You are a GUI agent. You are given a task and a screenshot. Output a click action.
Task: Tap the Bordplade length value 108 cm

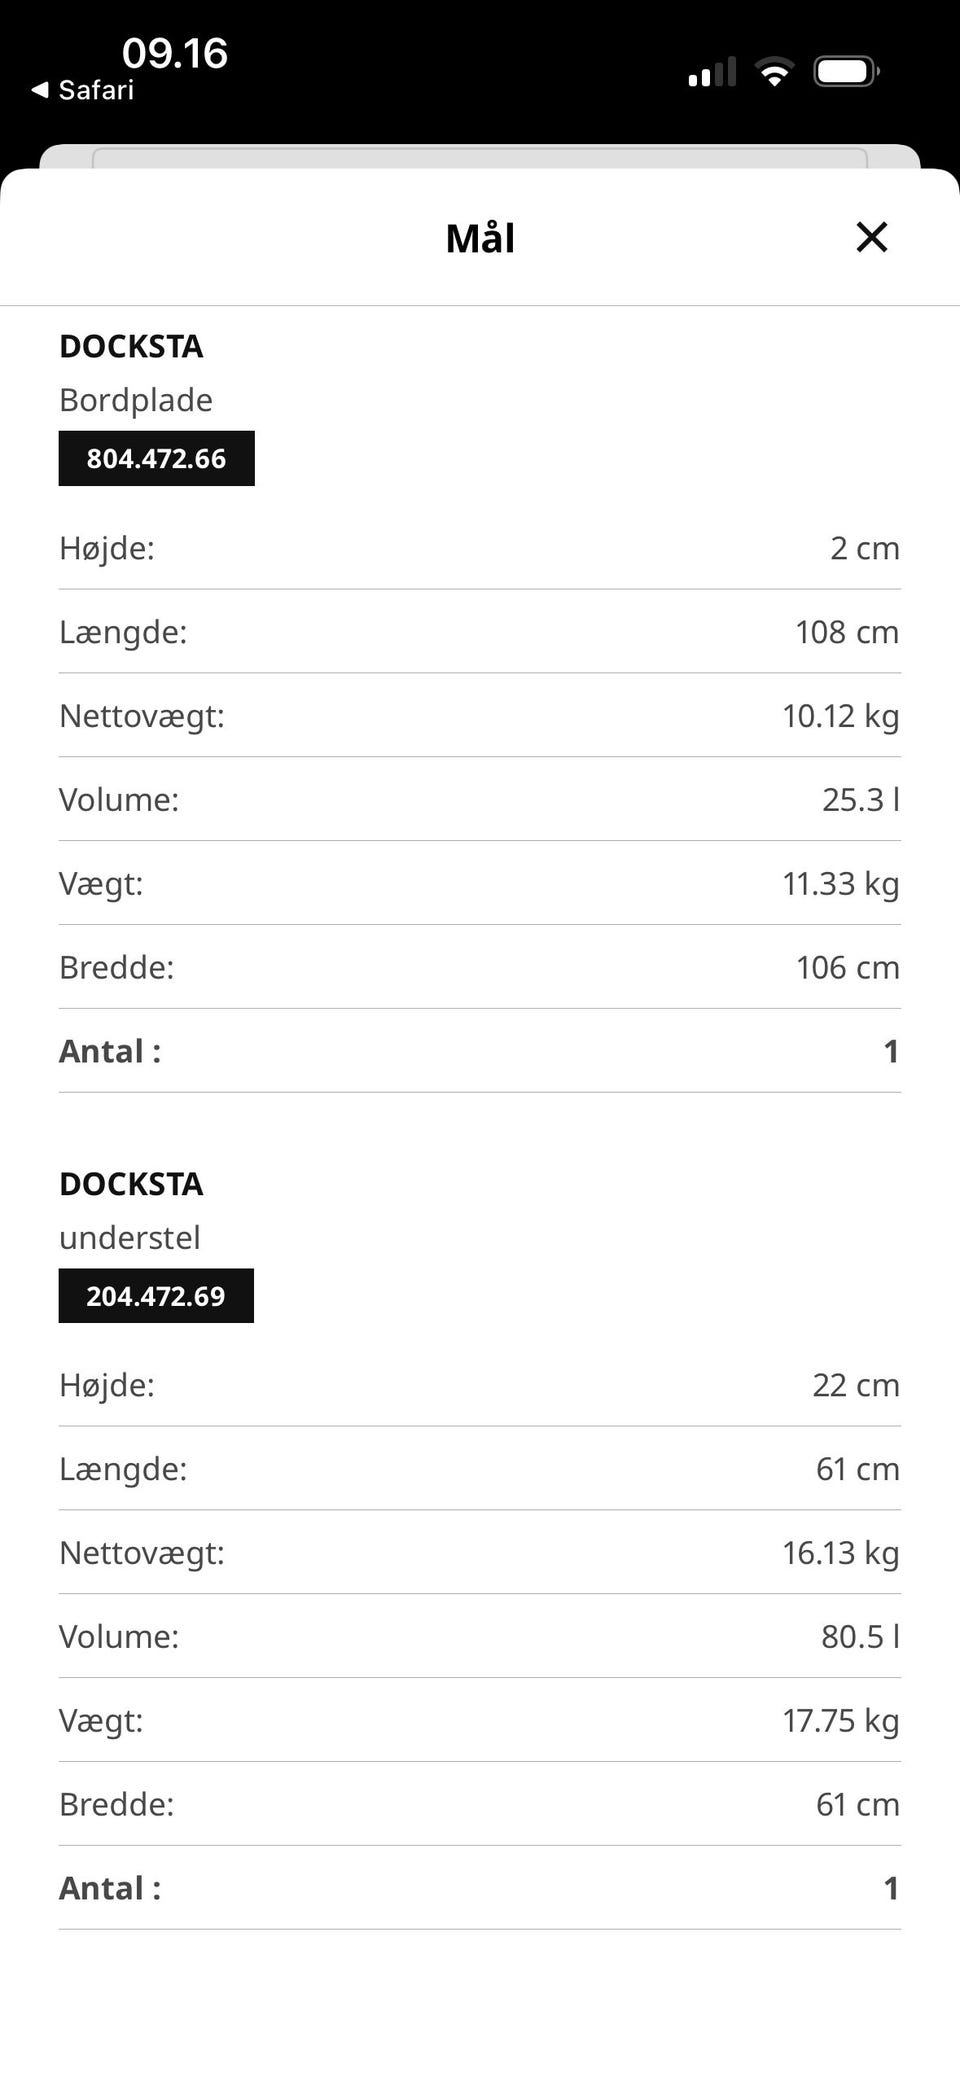pyautogui.click(x=847, y=632)
